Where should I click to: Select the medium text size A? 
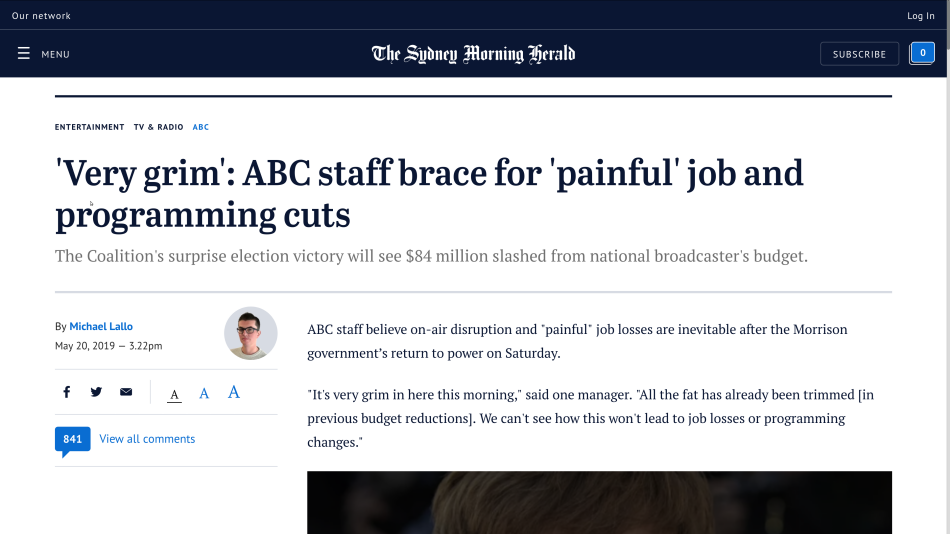(x=204, y=394)
